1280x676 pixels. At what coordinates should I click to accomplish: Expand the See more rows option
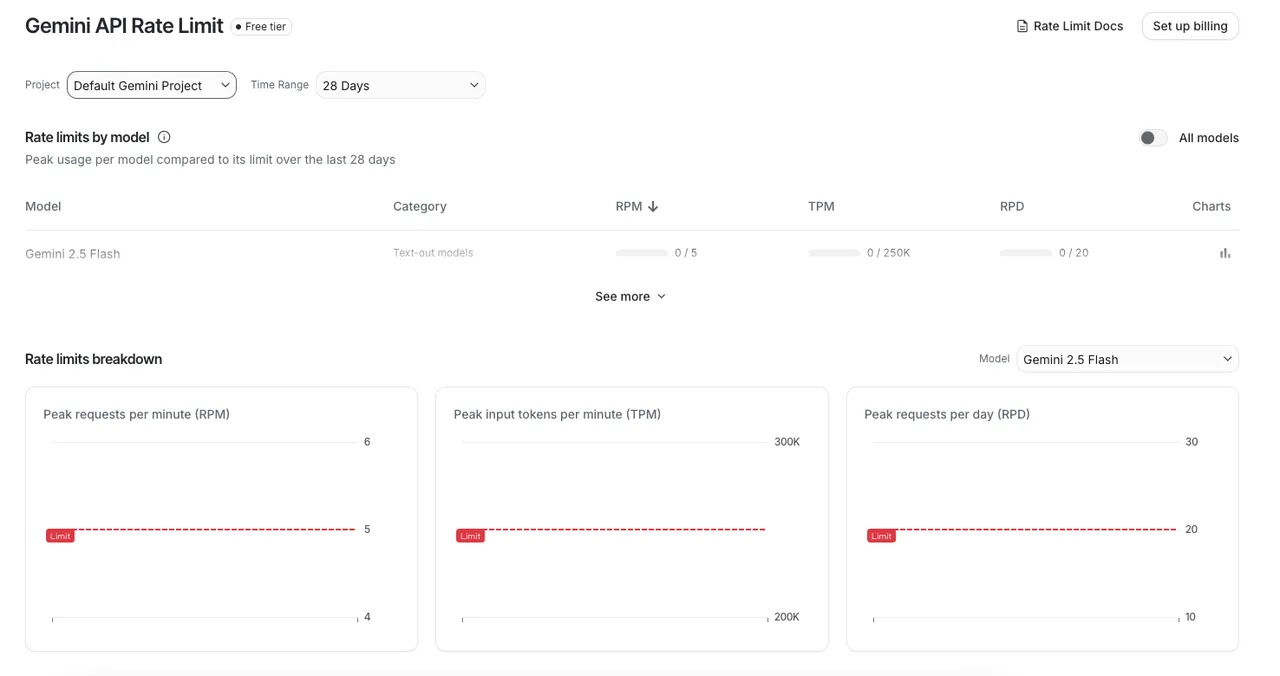click(630, 296)
